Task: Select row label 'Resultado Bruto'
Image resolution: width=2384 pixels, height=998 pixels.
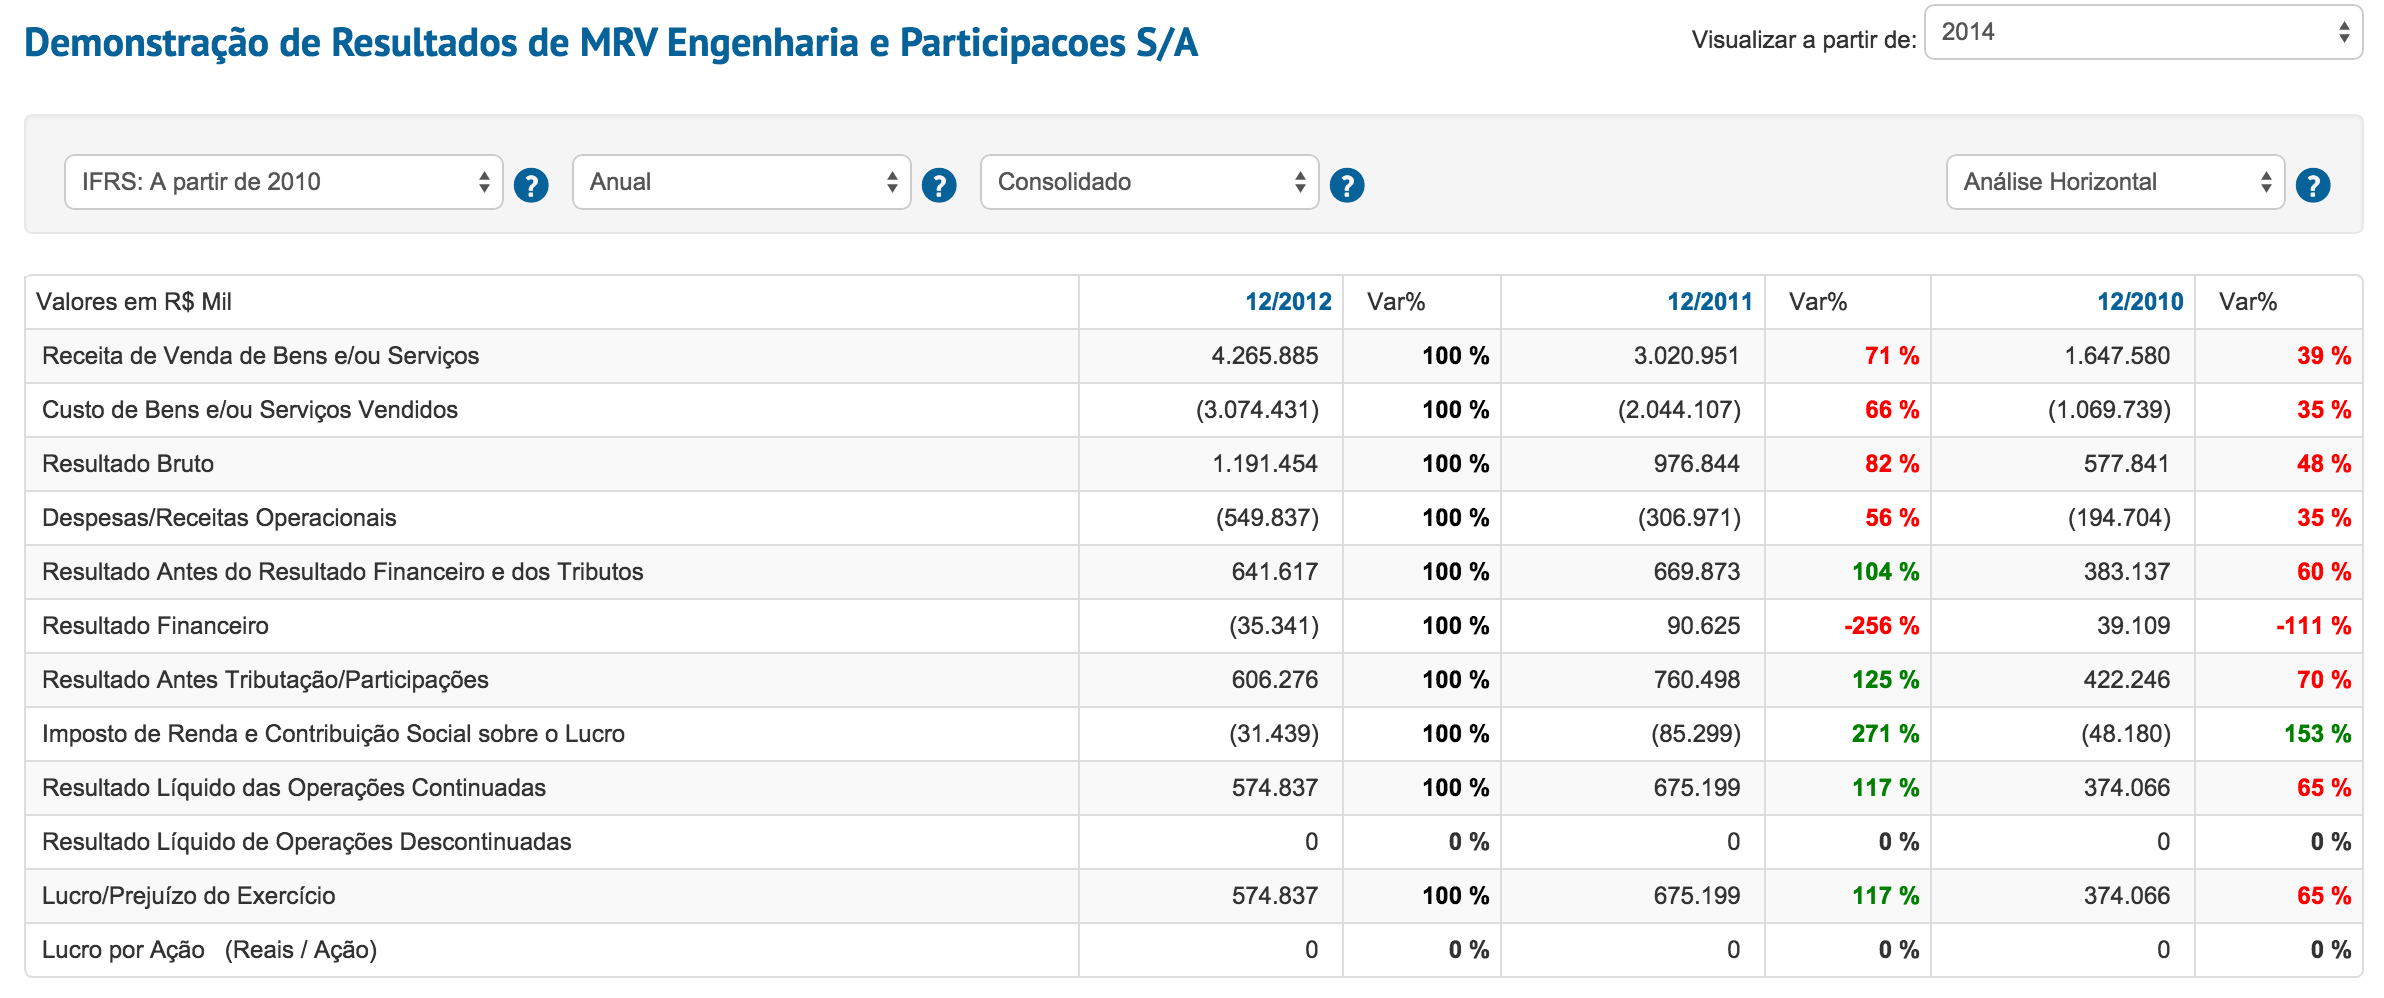Action: pos(128,464)
